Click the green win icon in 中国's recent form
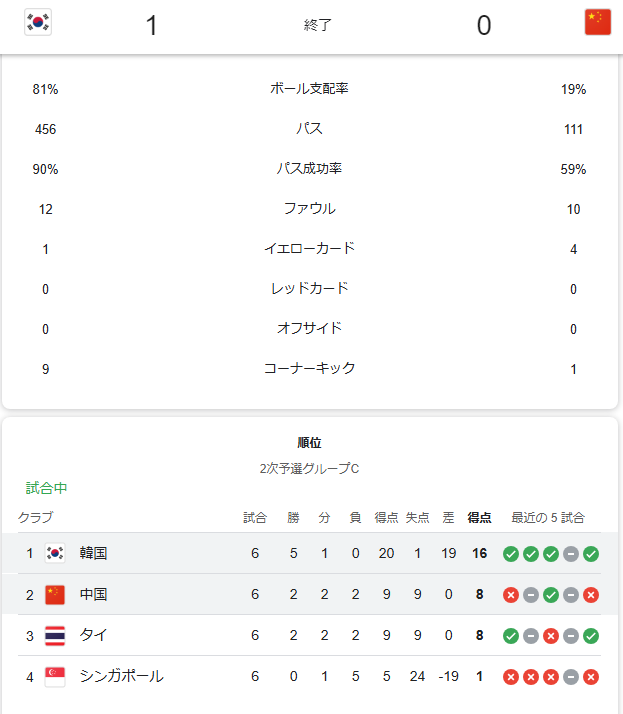Viewport: 623px width, 714px height. [x=551, y=595]
